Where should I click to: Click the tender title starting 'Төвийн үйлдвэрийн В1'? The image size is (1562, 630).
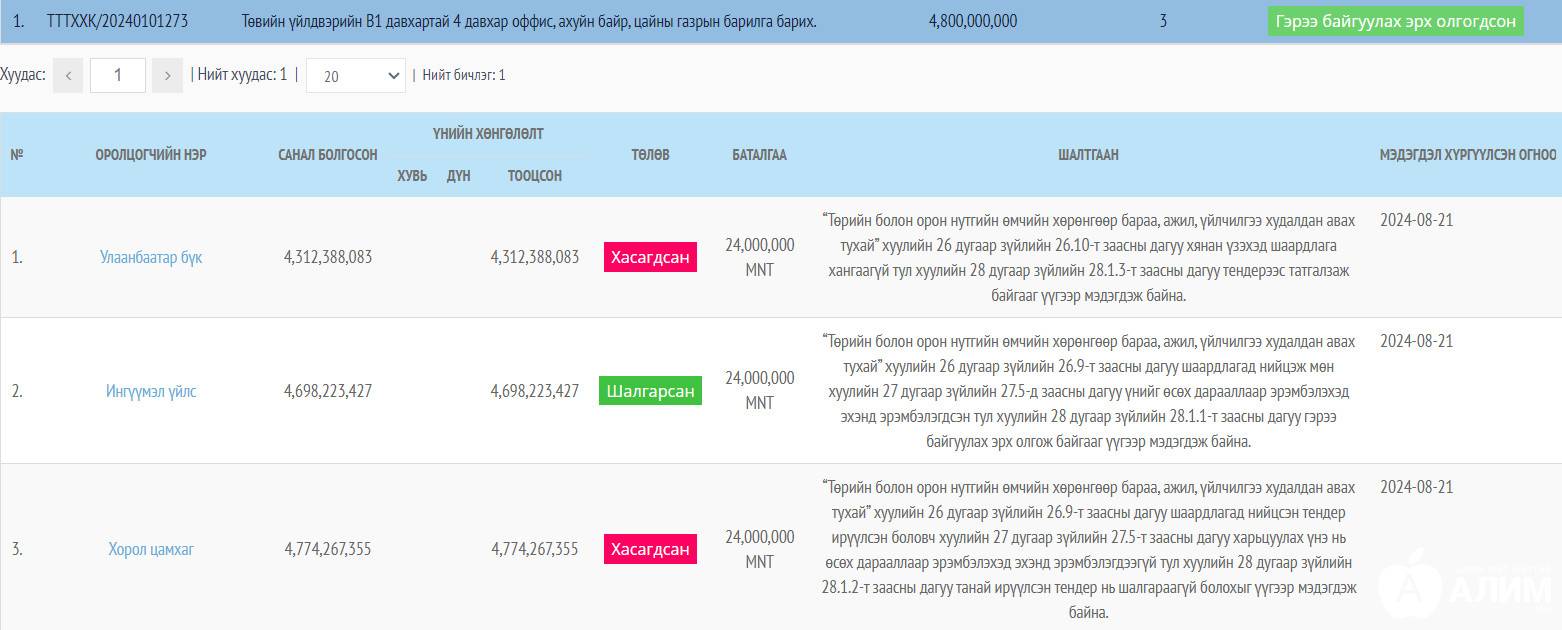click(x=529, y=21)
